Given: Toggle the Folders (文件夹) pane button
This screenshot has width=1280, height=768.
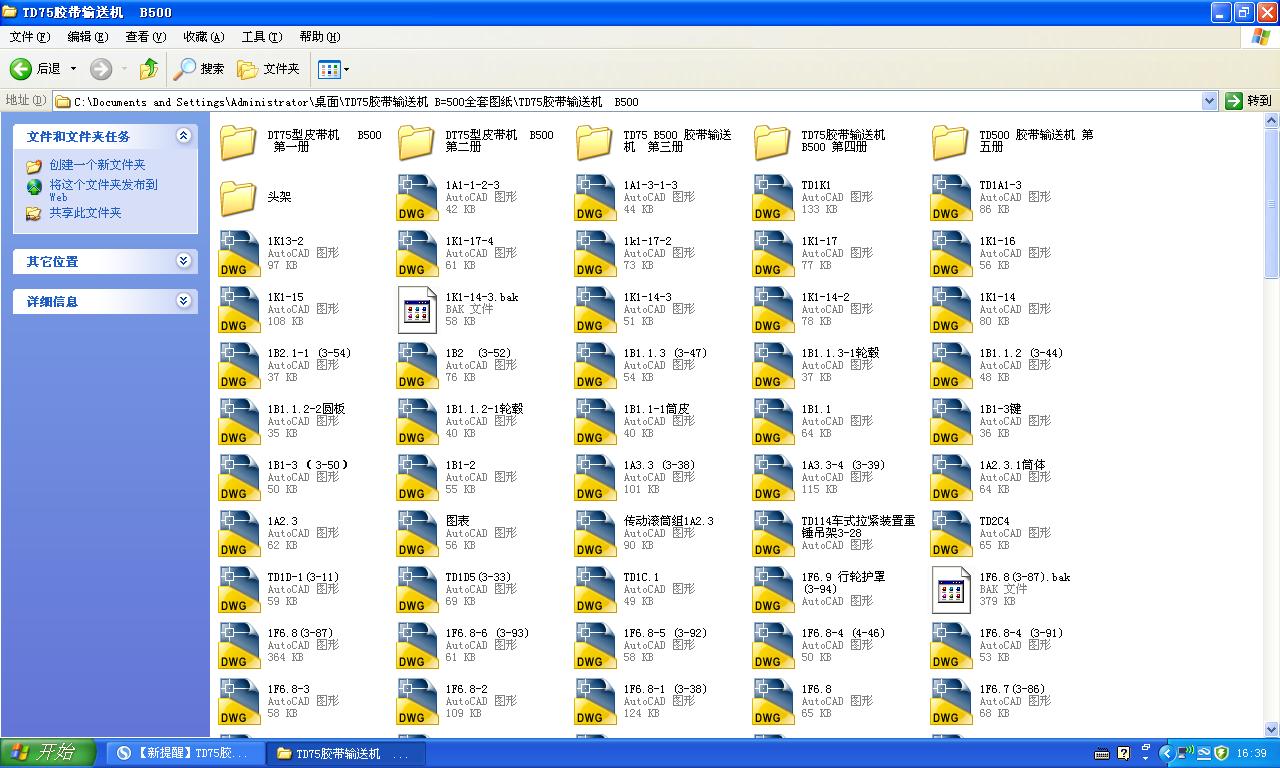Looking at the screenshot, I should (x=268, y=69).
